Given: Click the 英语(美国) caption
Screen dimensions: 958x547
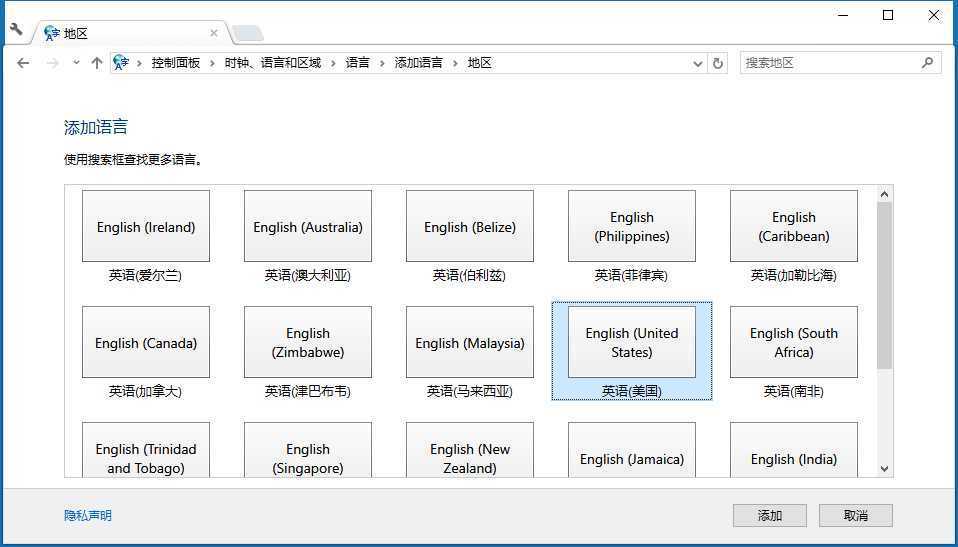Looking at the screenshot, I should coord(632,391).
